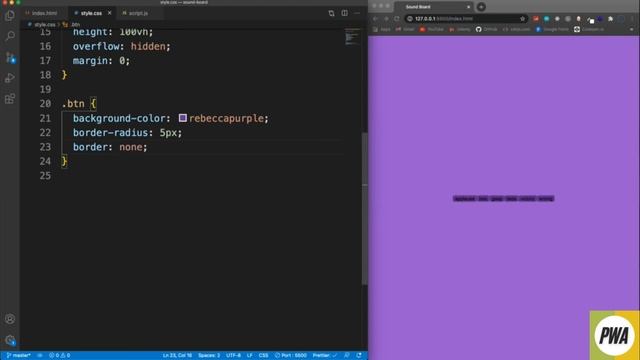The width and height of the screenshot is (640, 360).
Task: Open the browser profile avatar
Action: [621, 19]
